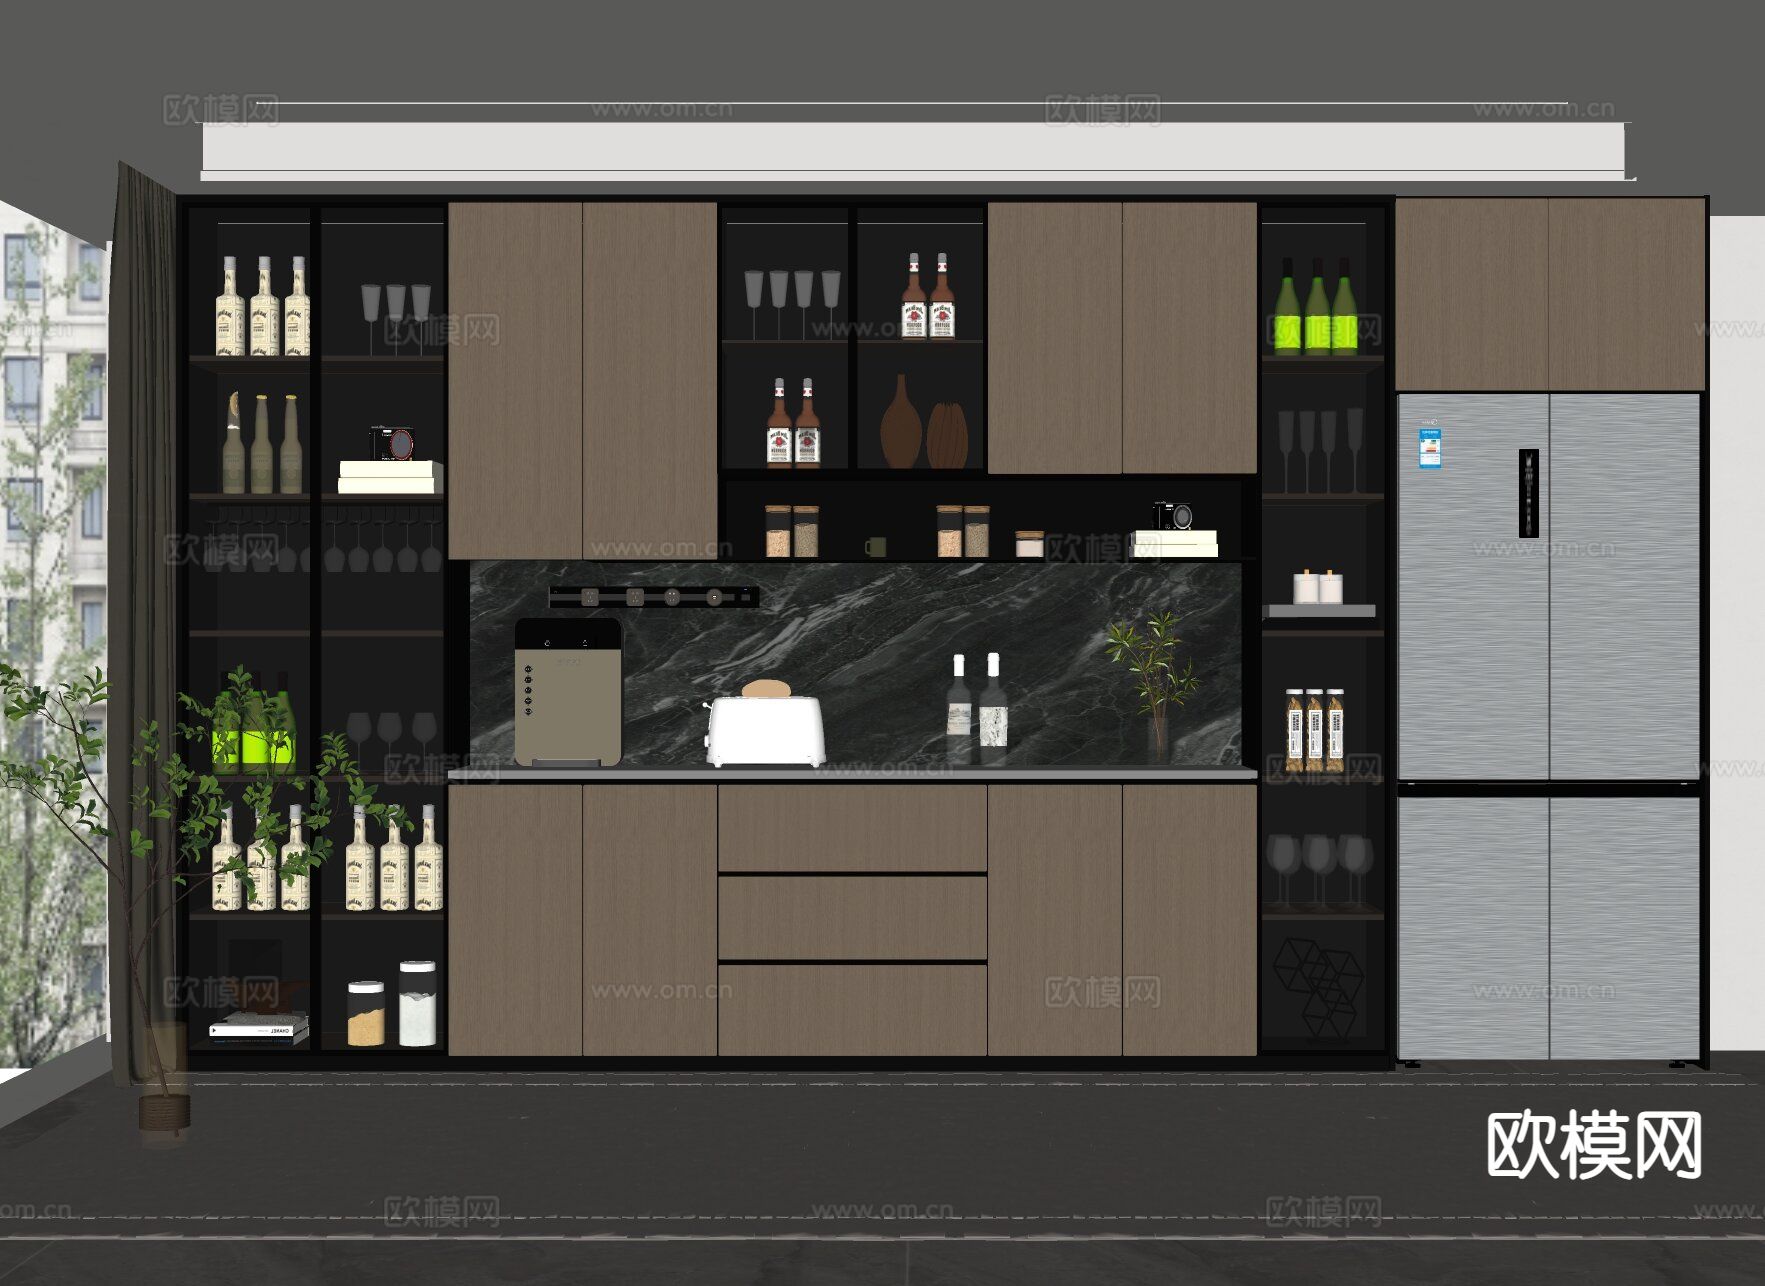This screenshot has height=1286, width=1765.
Task: Click the two white candles on the right shelf
Action: (x=1318, y=587)
